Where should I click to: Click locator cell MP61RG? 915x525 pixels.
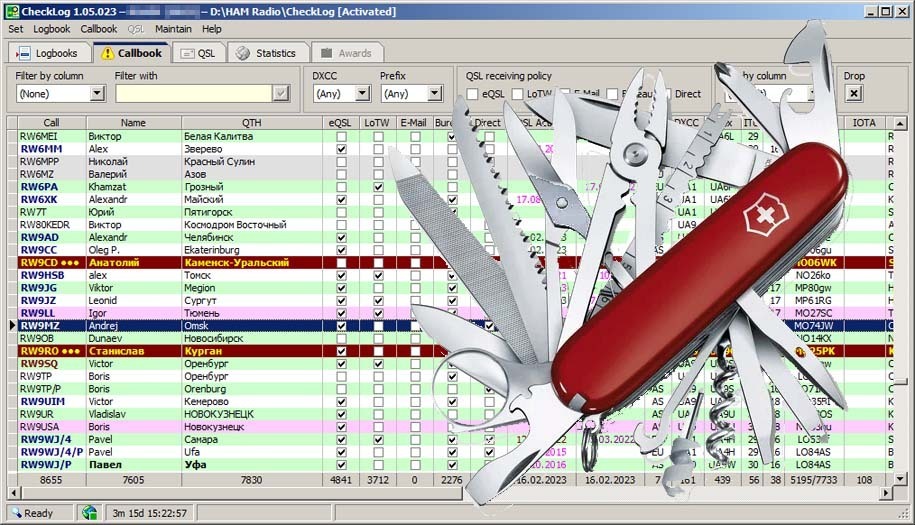pos(813,300)
